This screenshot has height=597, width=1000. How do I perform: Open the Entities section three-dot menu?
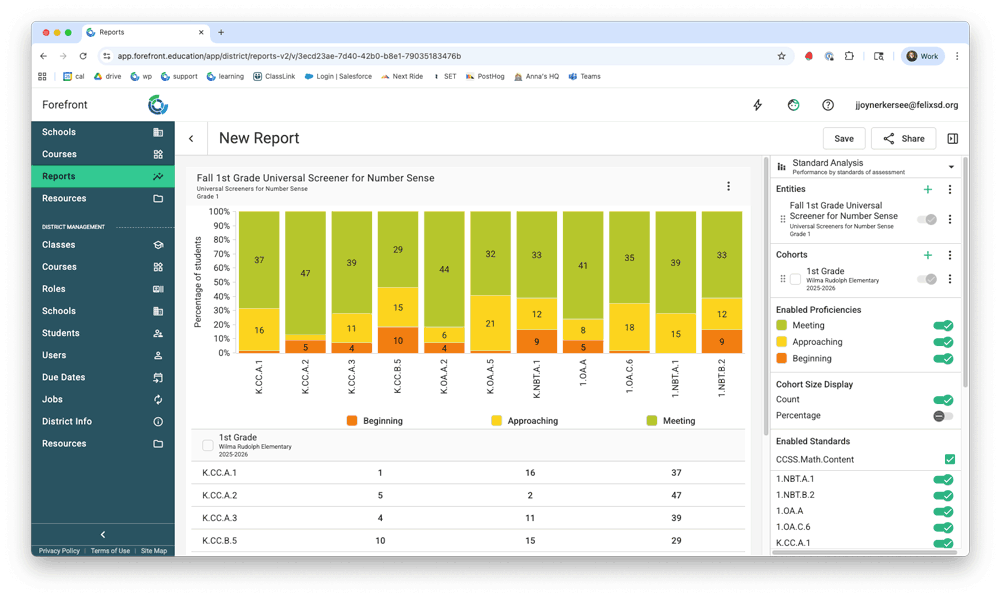[950, 189]
